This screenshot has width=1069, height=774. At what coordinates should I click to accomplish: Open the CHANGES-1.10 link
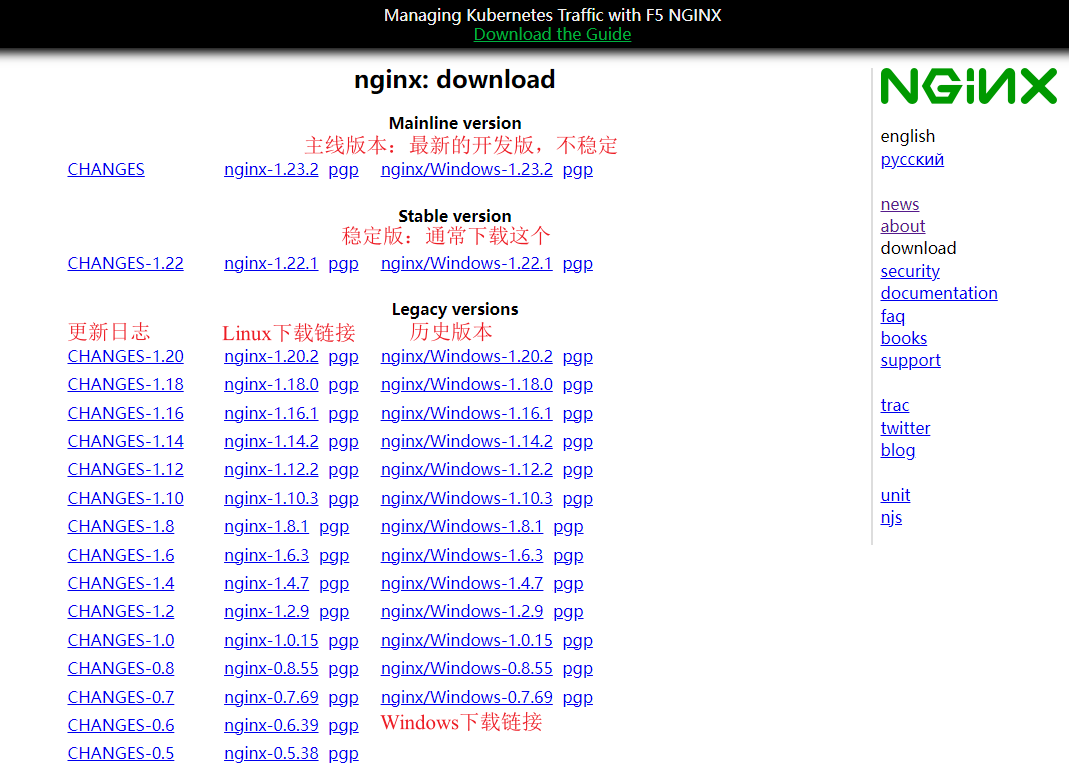(x=125, y=498)
